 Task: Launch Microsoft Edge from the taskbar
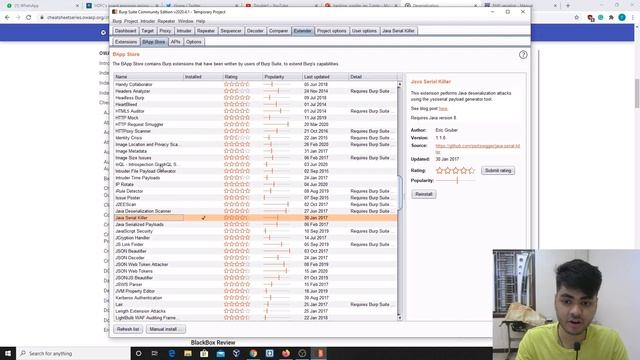tap(171, 353)
